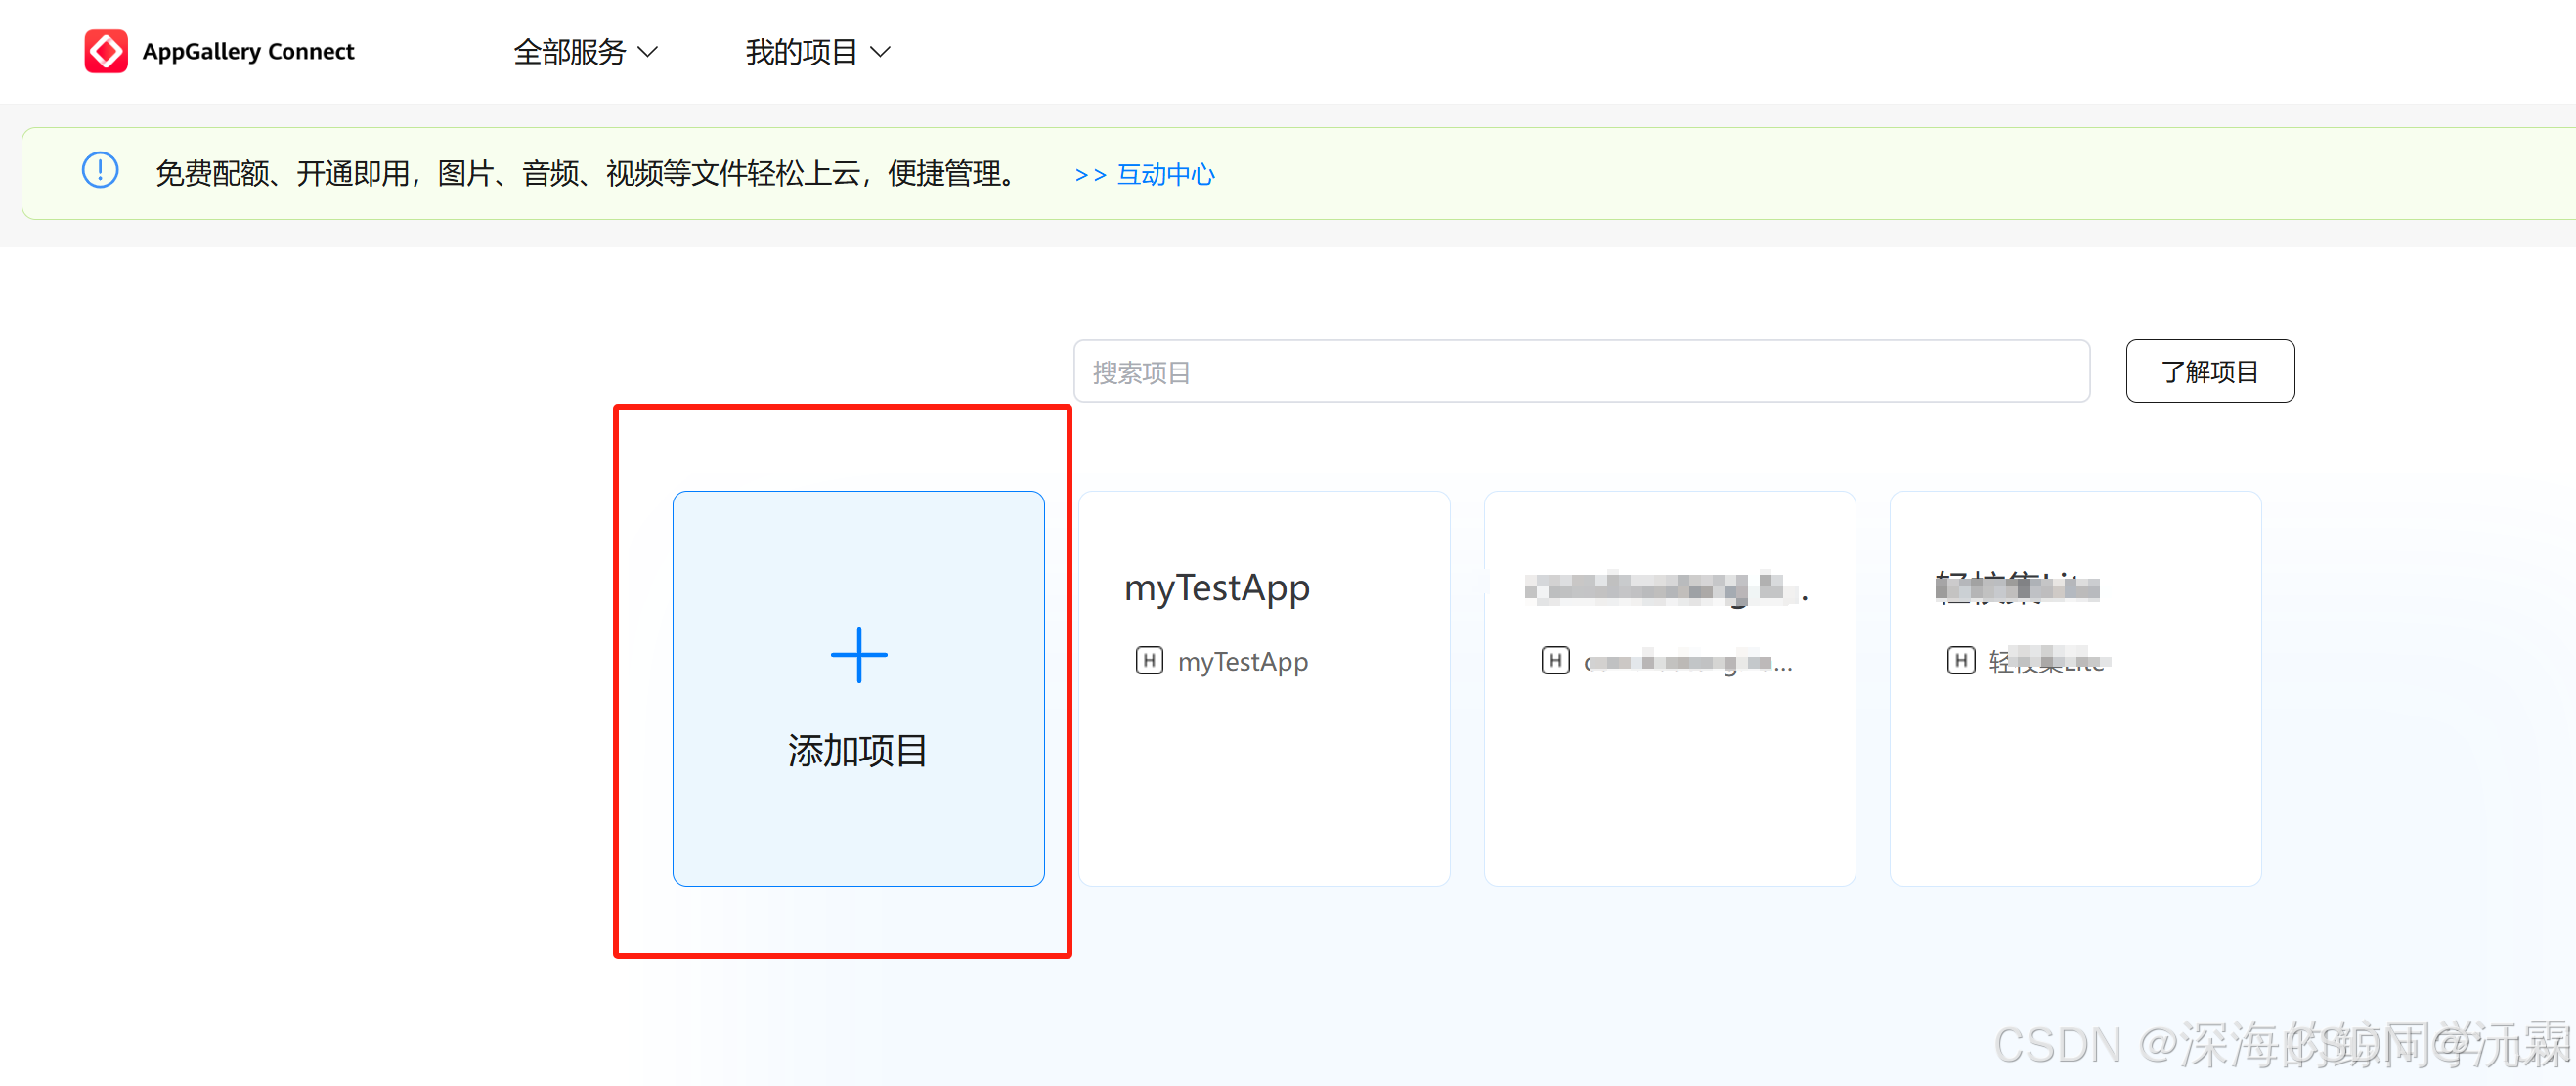Follow the 互动中心 link
The width and height of the screenshot is (2576, 1086).
[1165, 175]
